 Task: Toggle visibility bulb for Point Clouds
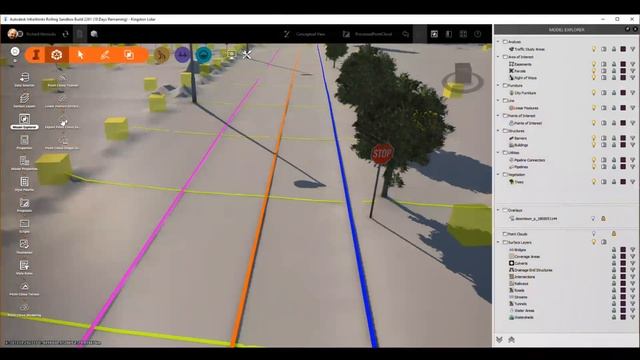click(x=594, y=234)
